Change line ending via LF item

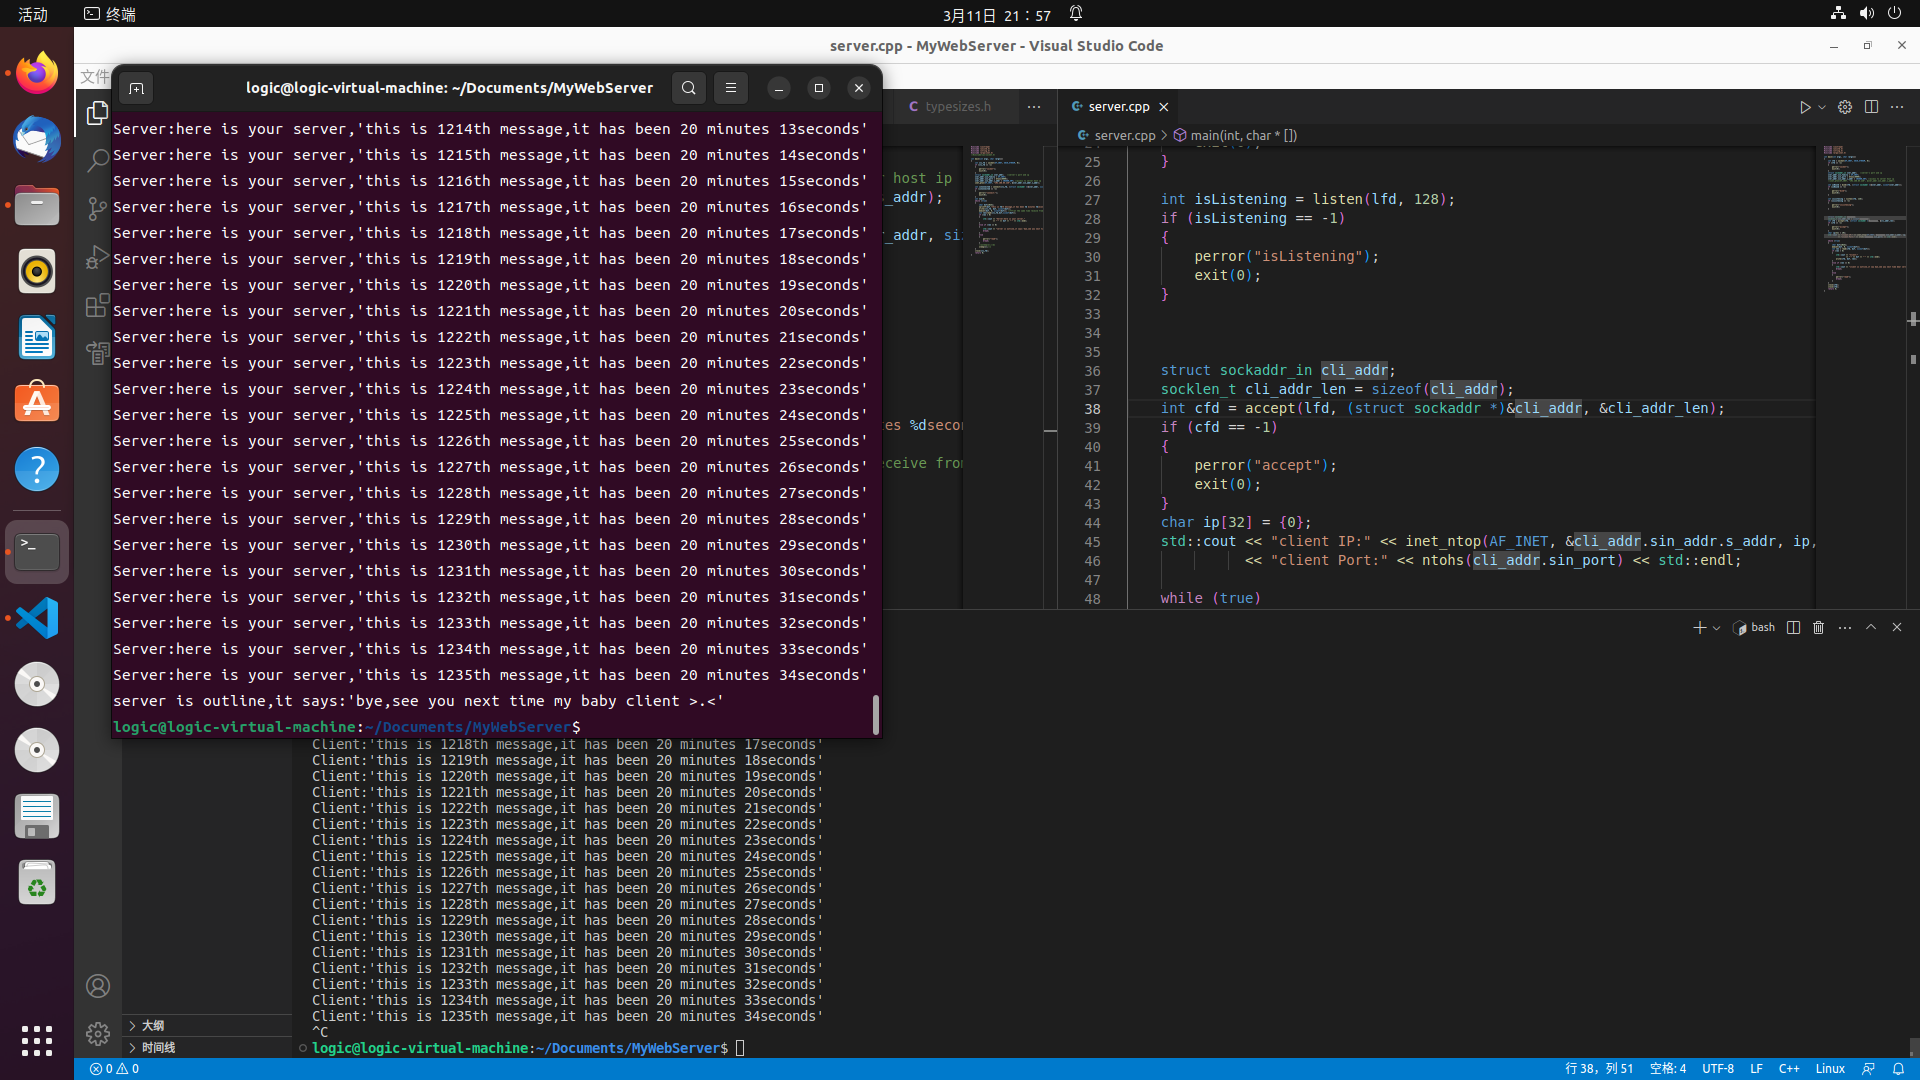pyautogui.click(x=1756, y=1069)
